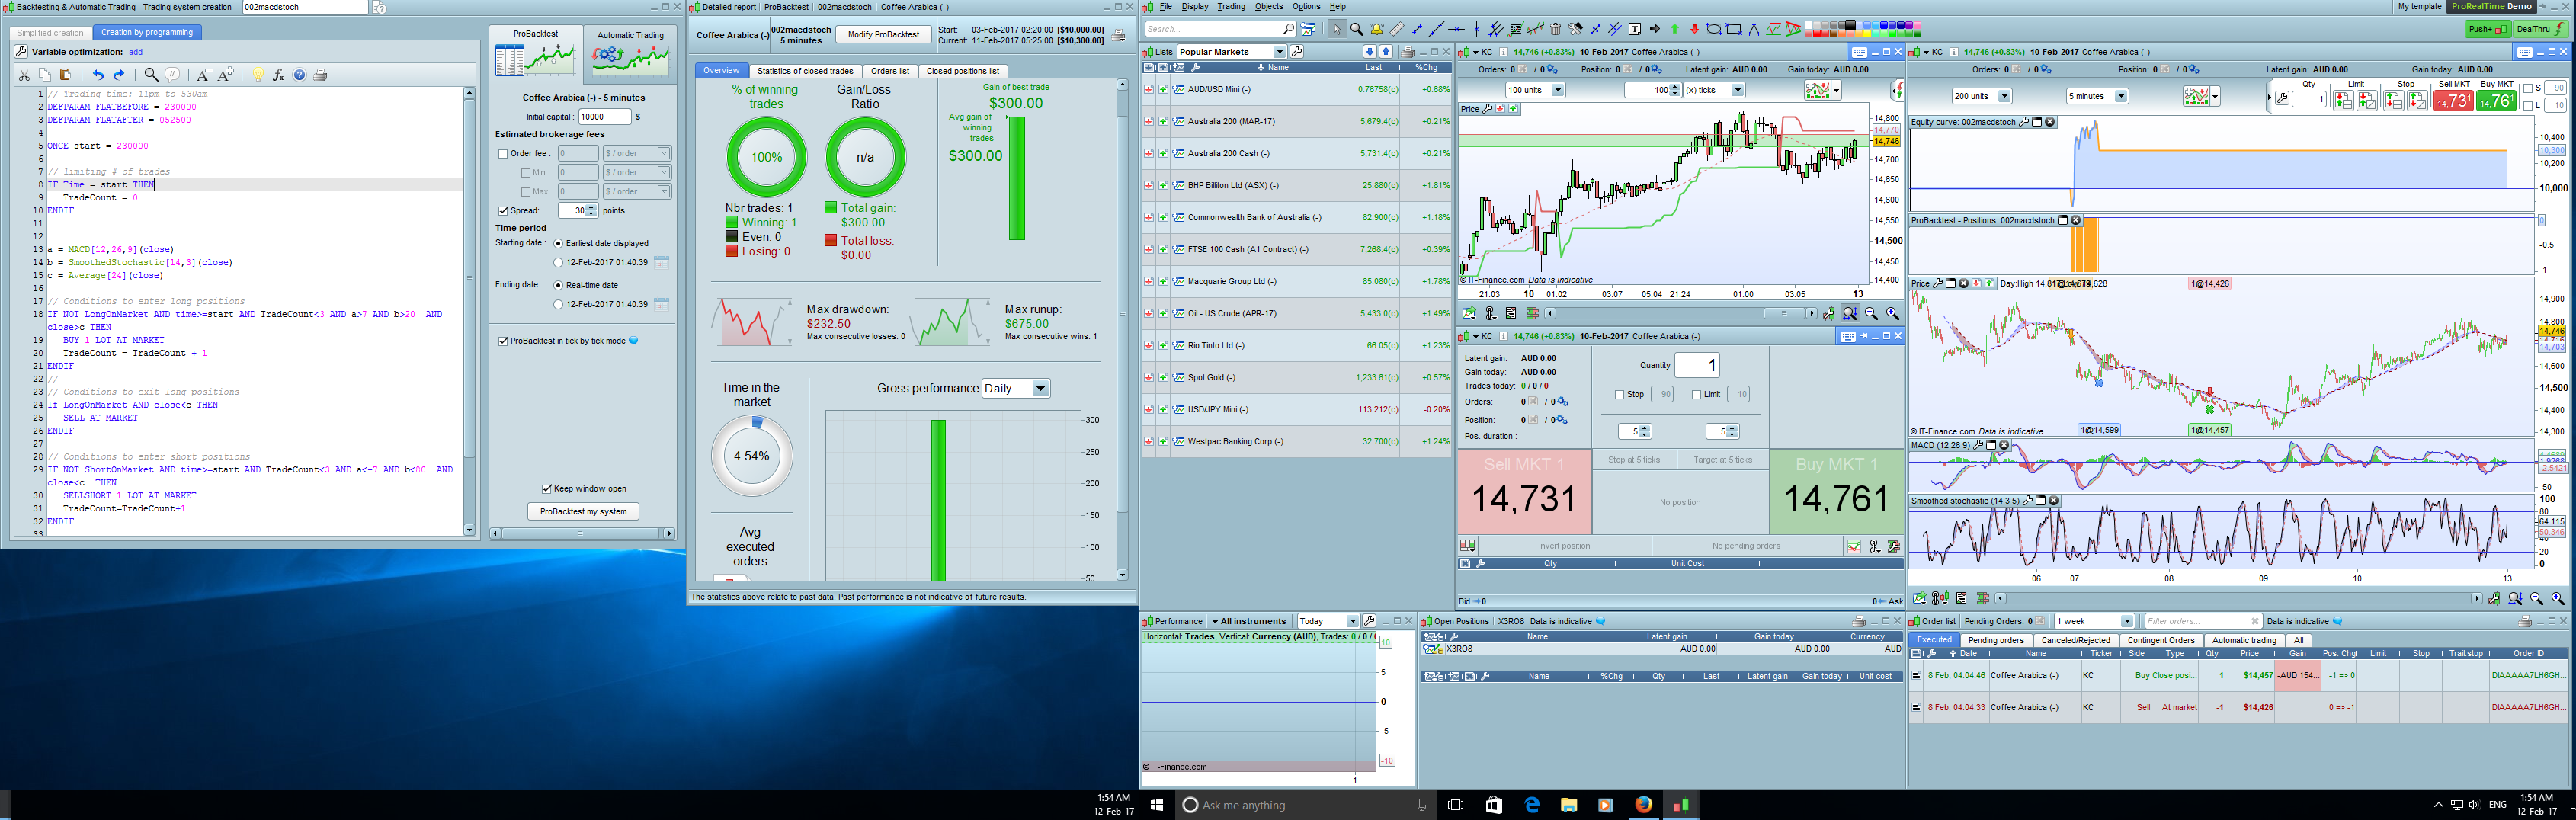Click in the Initial capital field
2576x820 pixels.
pos(604,117)
